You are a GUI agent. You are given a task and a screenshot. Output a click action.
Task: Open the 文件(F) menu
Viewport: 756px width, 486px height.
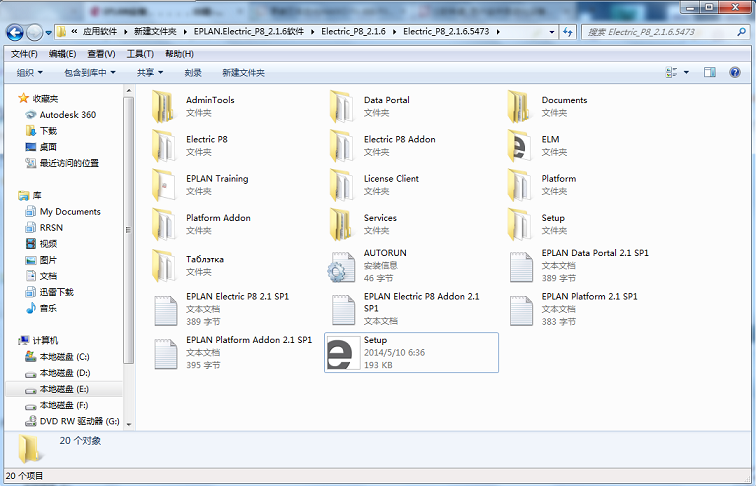[x=24, y=53]
